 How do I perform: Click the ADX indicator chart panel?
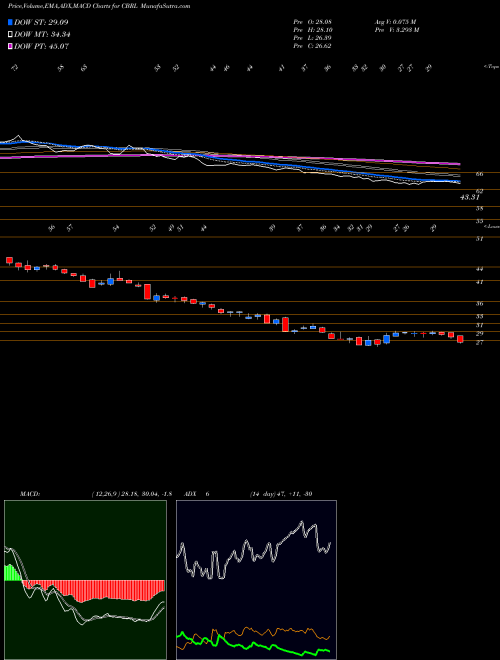point(256,580)
